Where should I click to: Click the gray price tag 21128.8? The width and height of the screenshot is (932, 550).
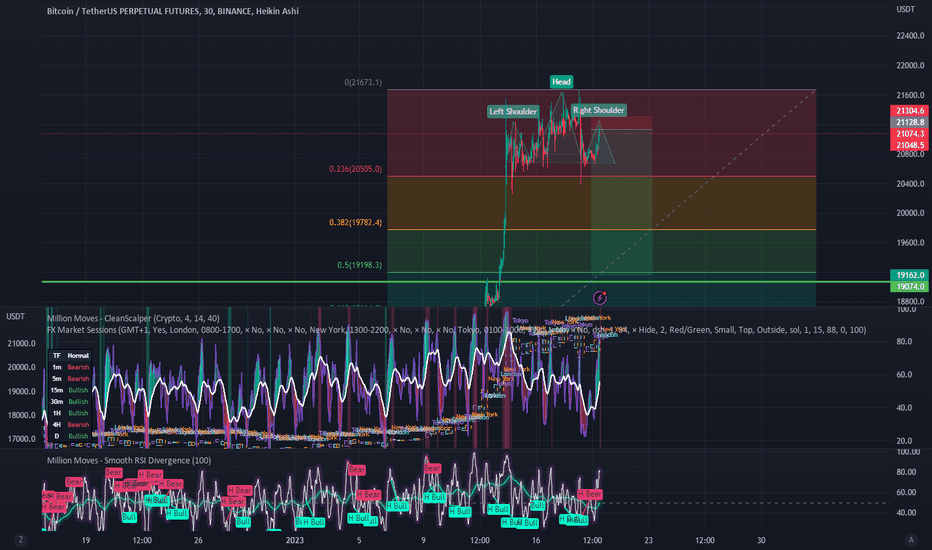[x=910, y=122]
